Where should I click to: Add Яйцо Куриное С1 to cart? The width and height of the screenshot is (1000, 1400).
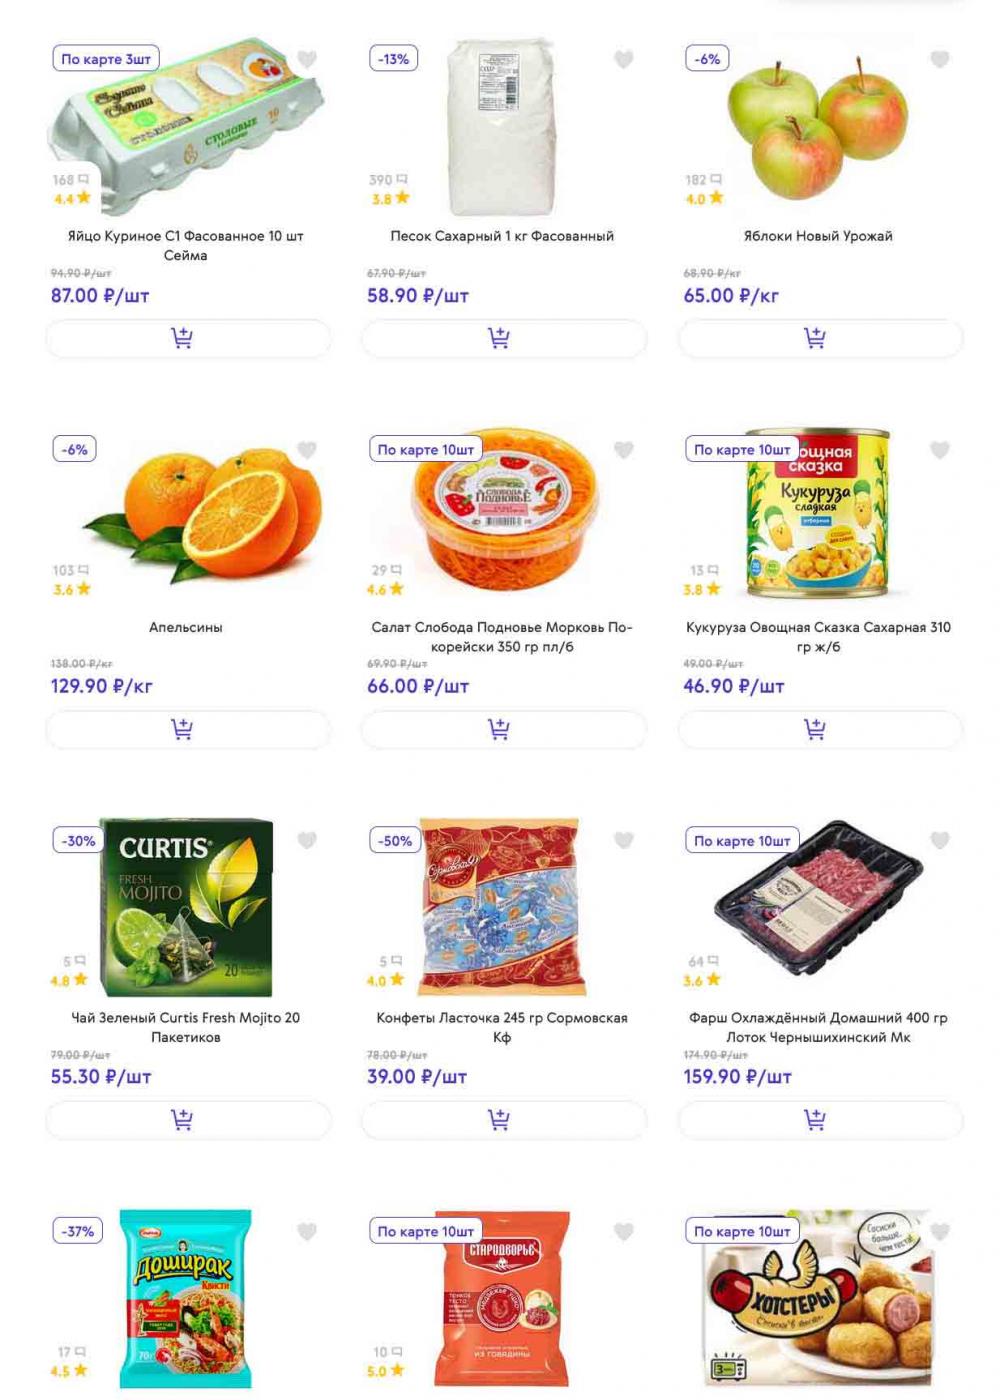(x=187, y=338)
